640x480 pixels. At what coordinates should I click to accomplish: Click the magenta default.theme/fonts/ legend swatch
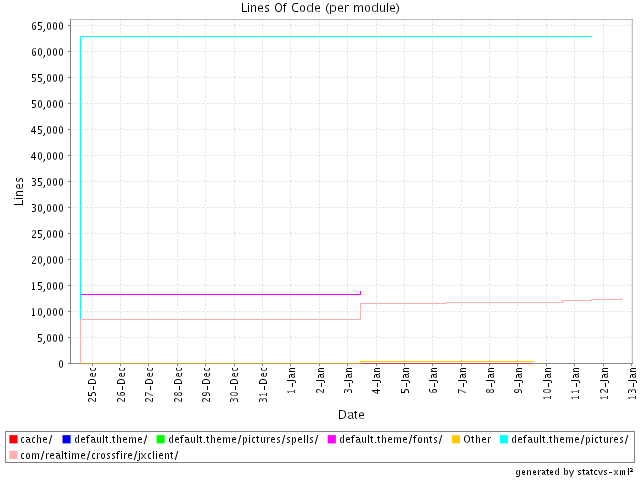tap(332, 439)
